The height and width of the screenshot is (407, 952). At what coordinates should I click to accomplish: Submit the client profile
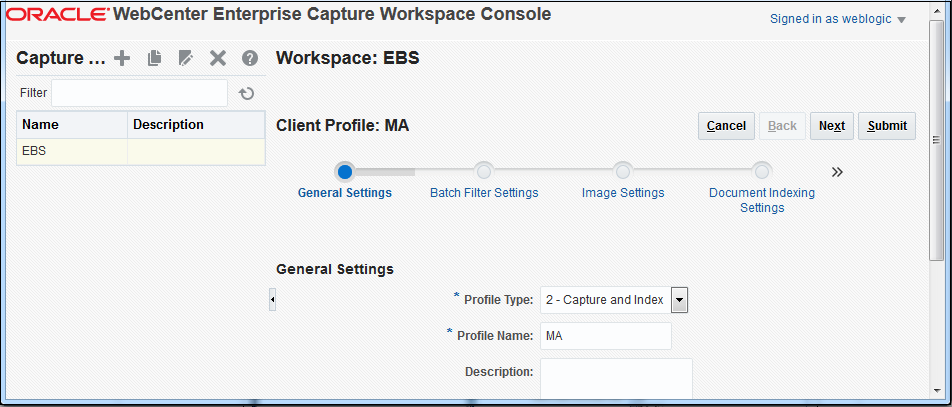click(x=886, y=125)
